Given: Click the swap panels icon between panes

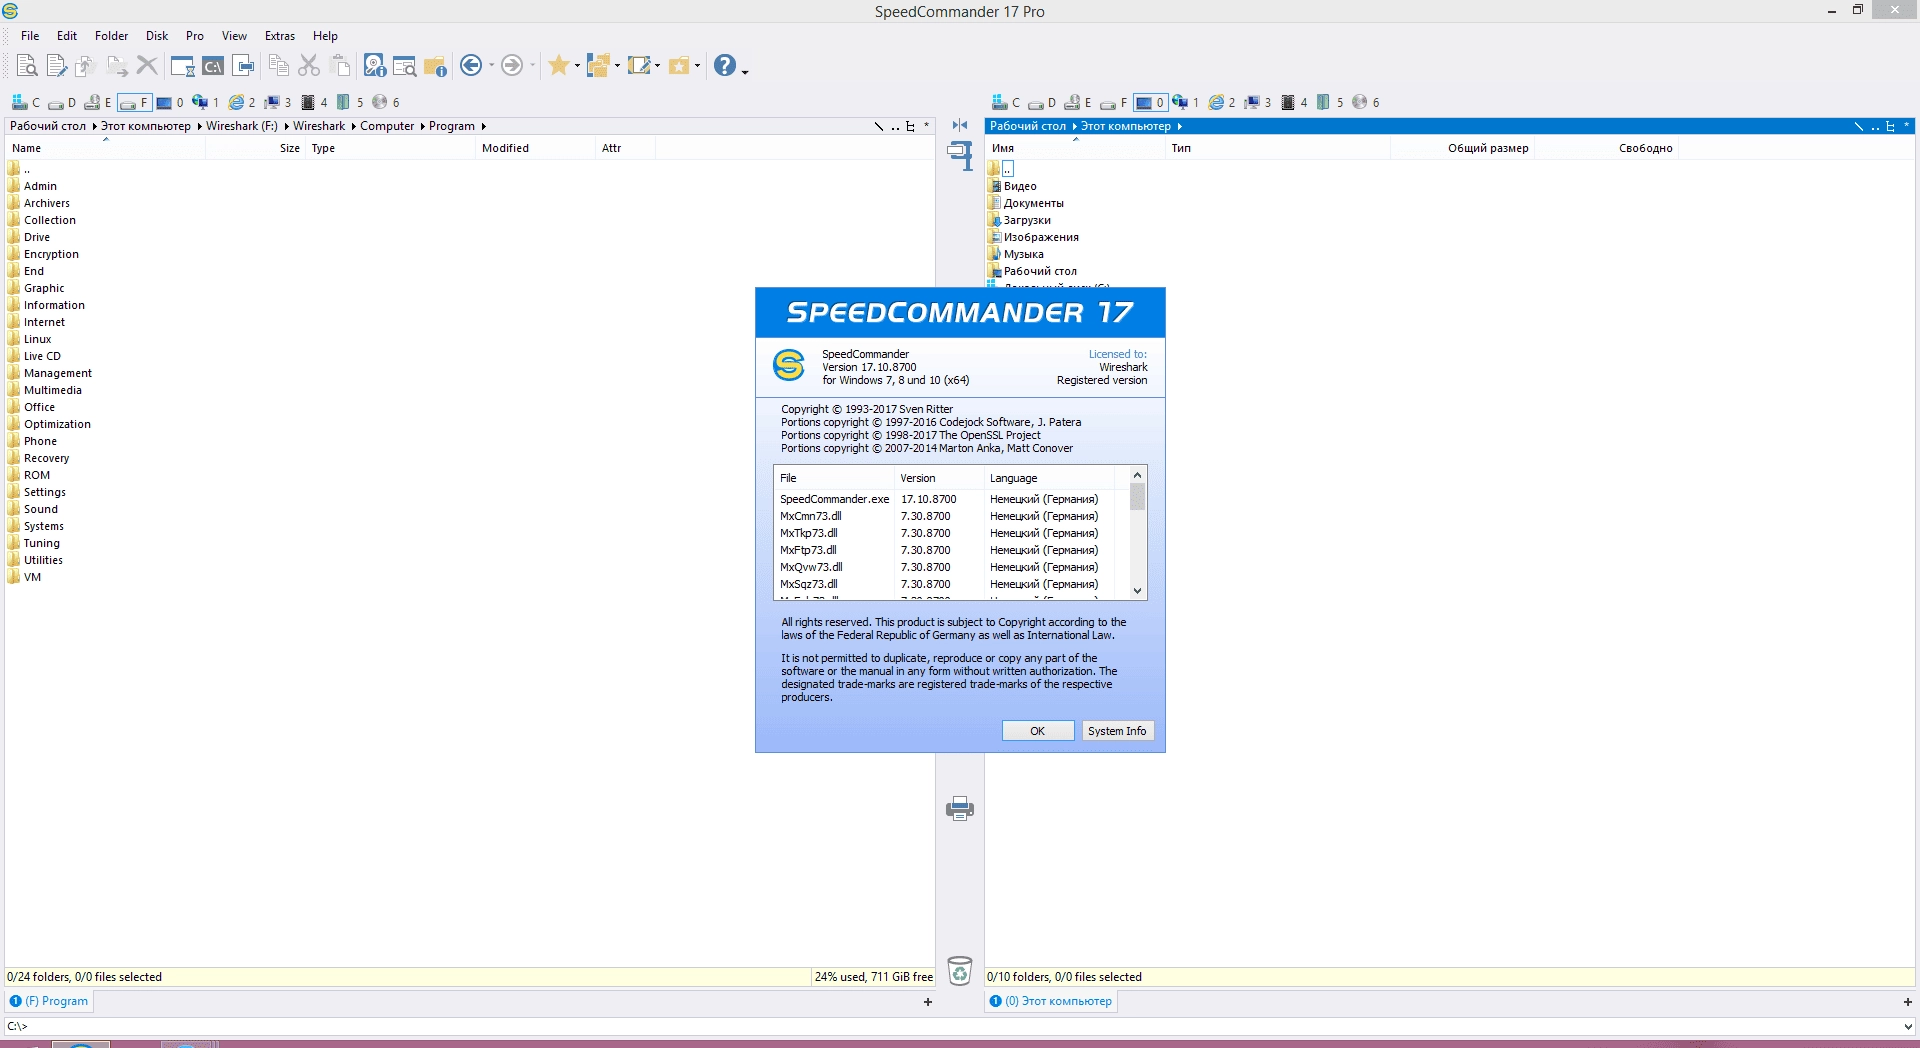Looking at the screenshot, I should pos(960,125).
